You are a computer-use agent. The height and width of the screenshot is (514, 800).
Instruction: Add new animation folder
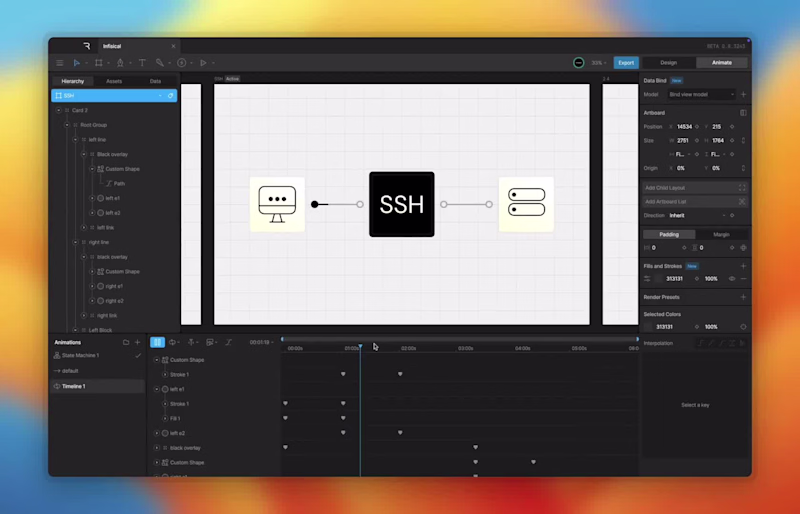(126, 342)
